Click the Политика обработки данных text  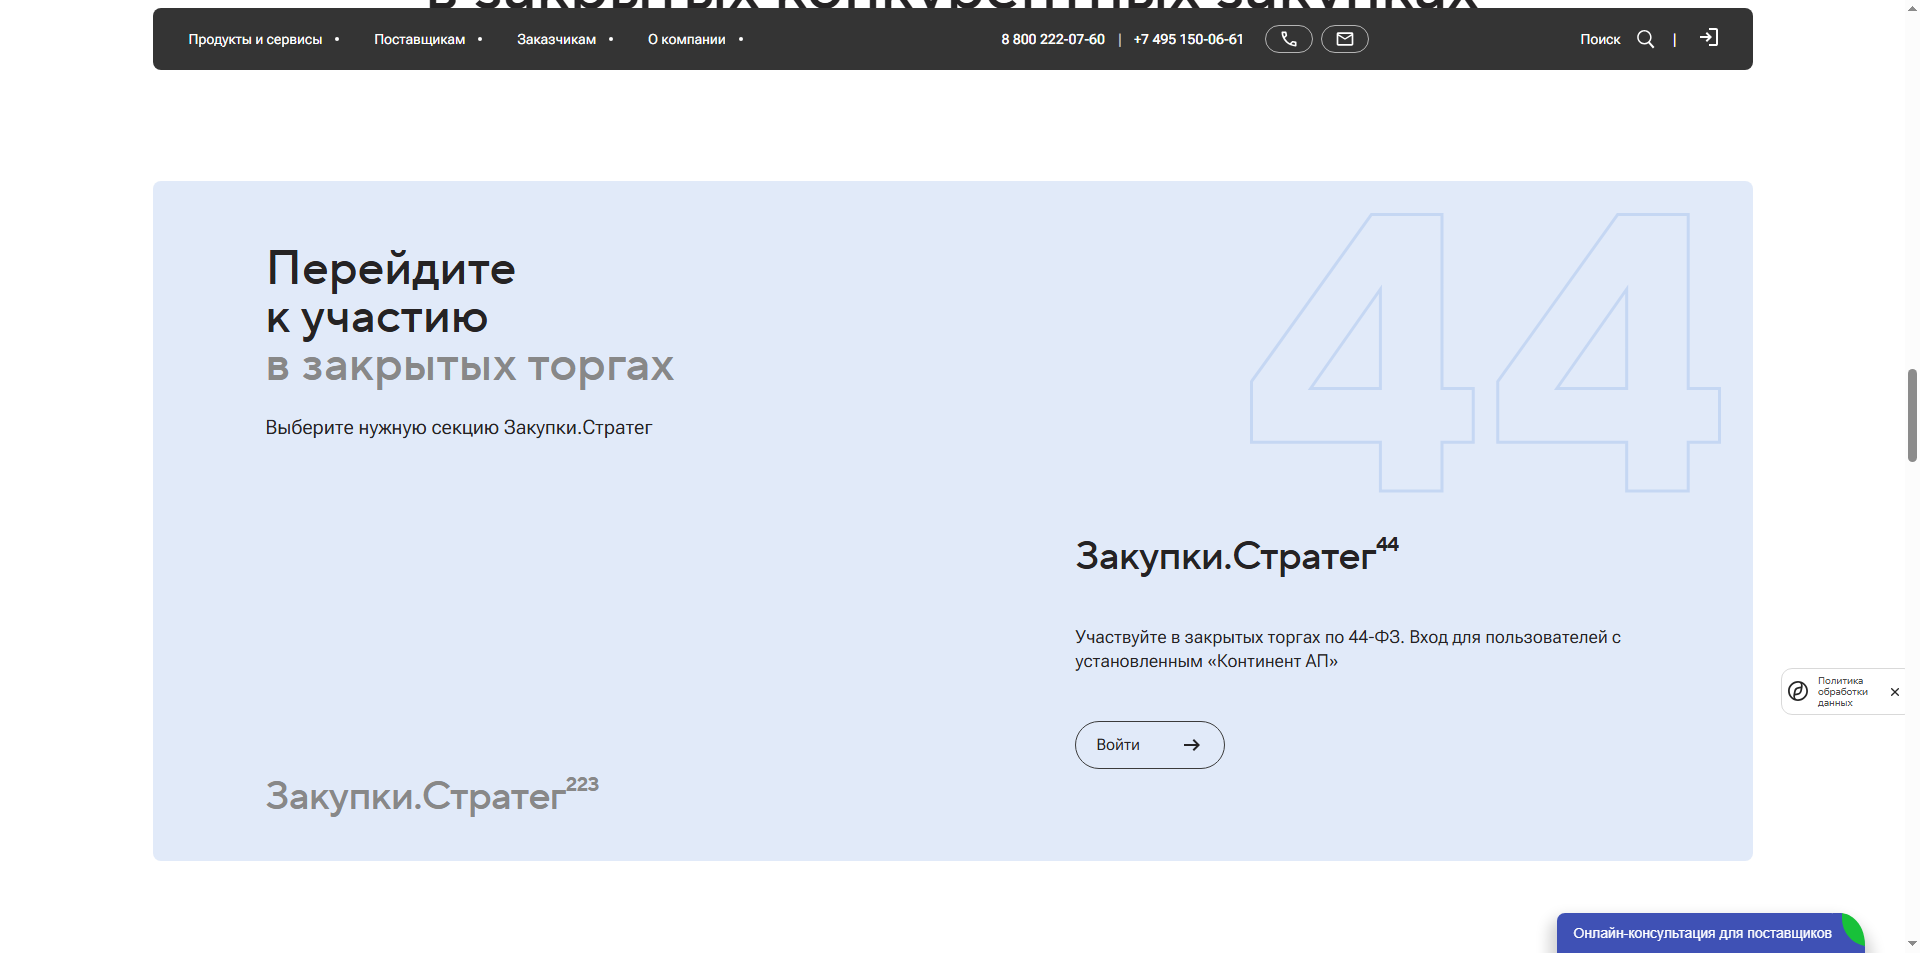click(x=1842, y=691)
